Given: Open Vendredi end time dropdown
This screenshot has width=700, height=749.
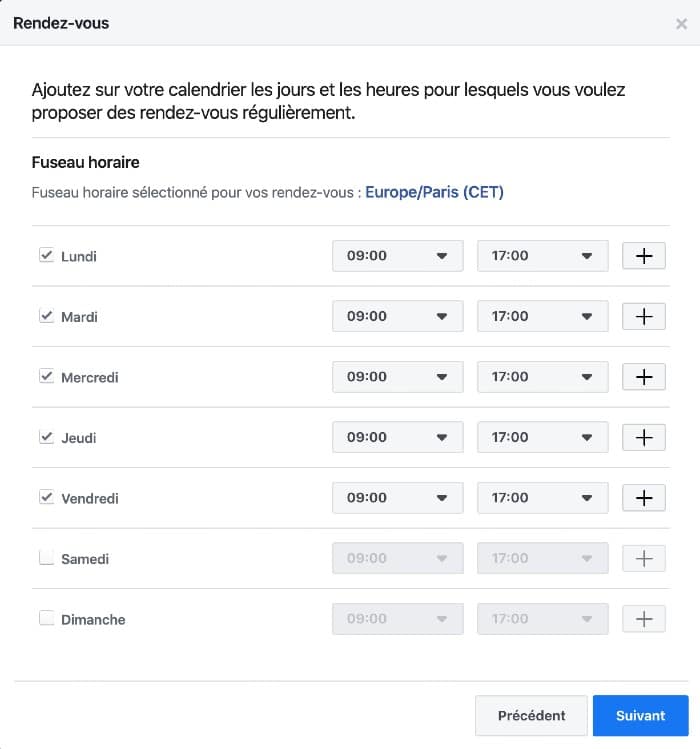Looking at the screenshot, I should click(x=542, y=498).
